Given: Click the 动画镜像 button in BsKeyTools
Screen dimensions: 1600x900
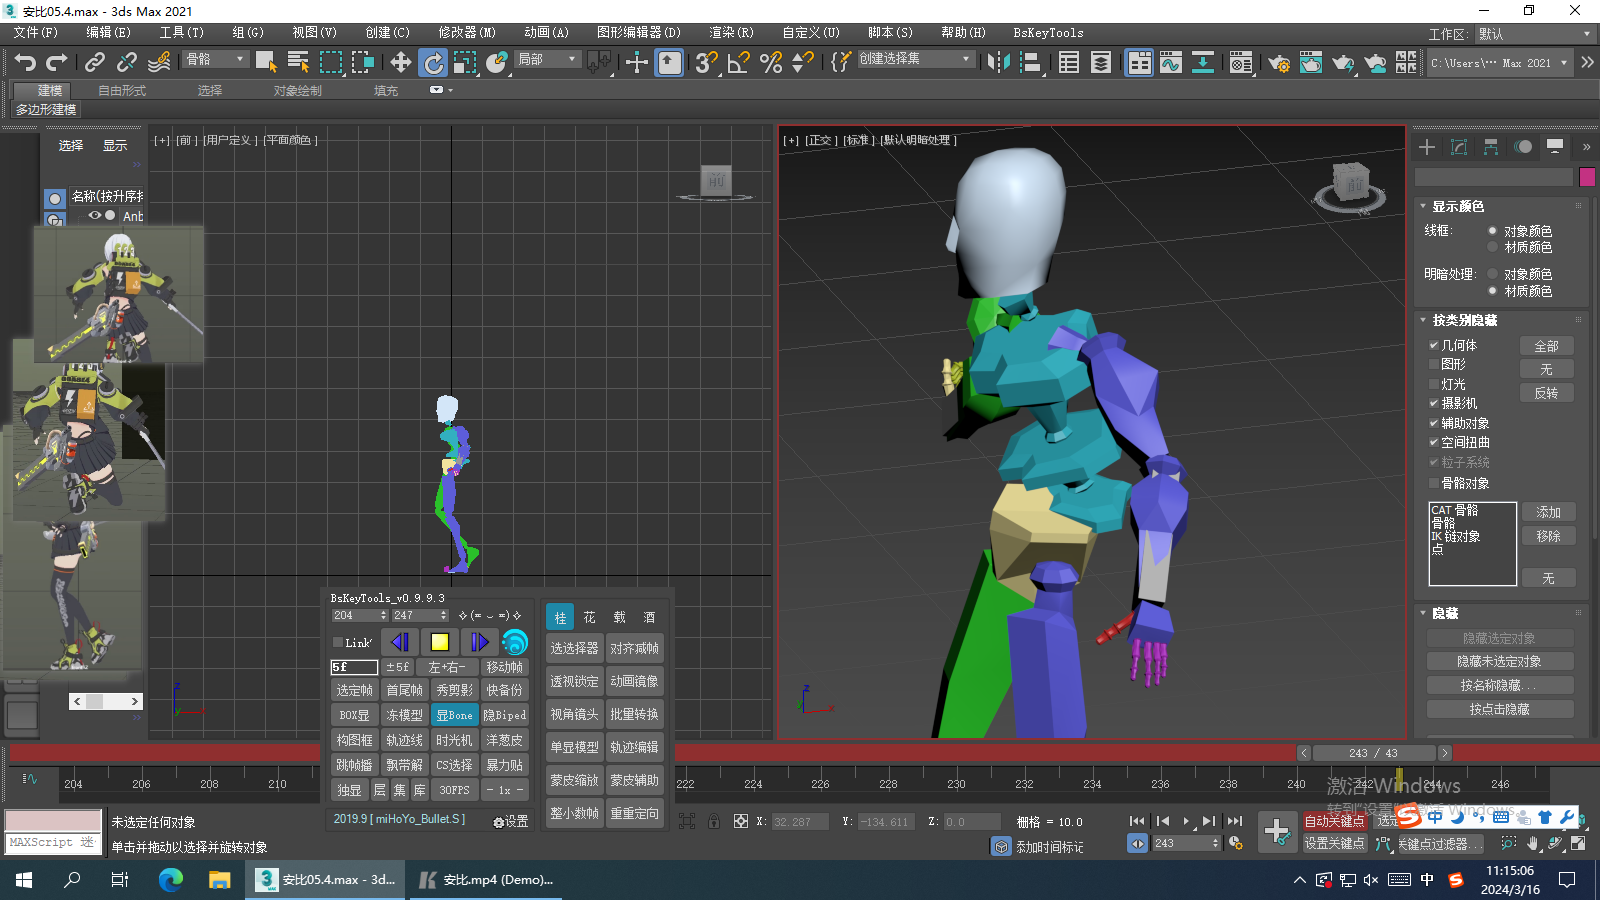Looking at the screenshot, I should pyautogui.click(x=634, y=681).
